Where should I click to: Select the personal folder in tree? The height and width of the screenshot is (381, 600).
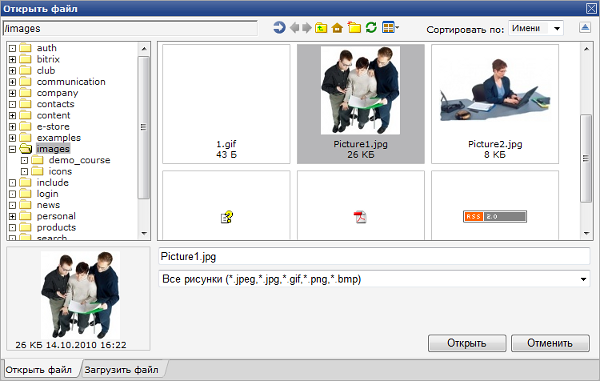pyautogui.click(x=56, y=216)
